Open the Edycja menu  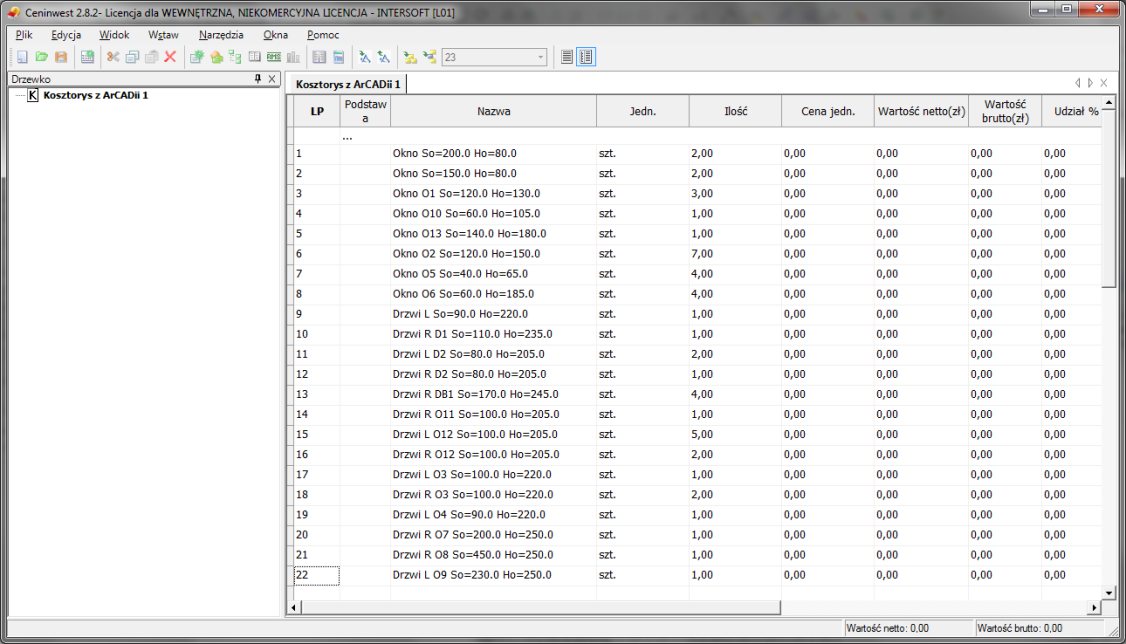[66, 34]
